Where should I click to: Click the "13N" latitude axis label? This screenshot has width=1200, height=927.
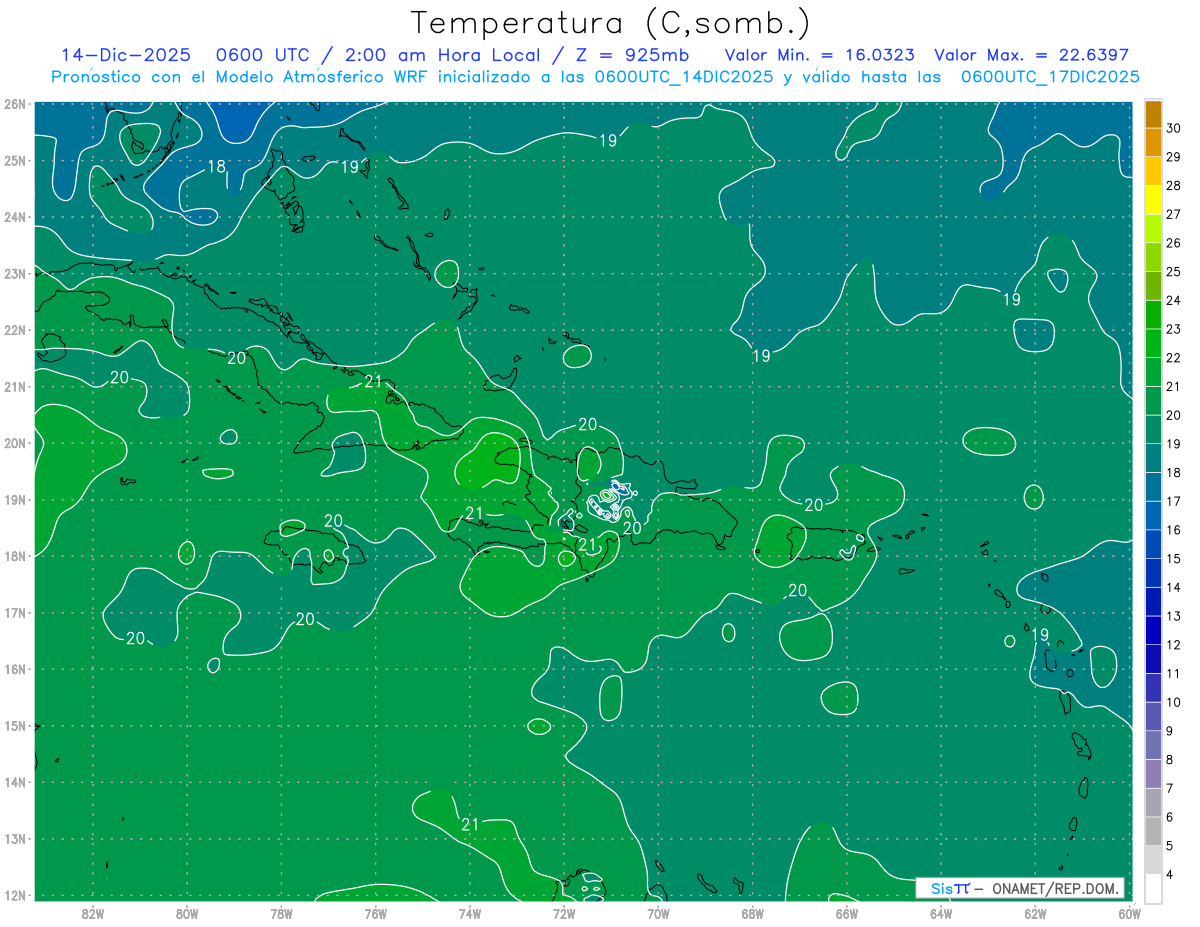point(14,838)
